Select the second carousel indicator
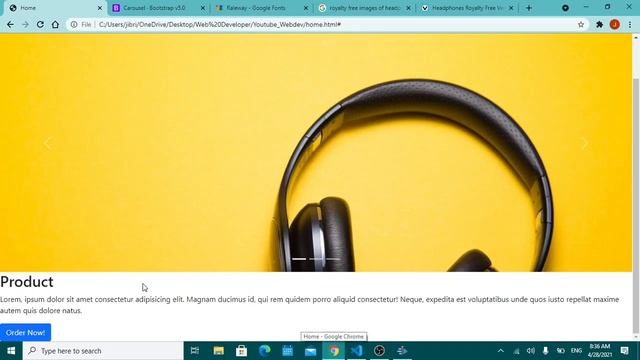Image resolution: width=640 pixels, height=360 pixels. [317, 259]
